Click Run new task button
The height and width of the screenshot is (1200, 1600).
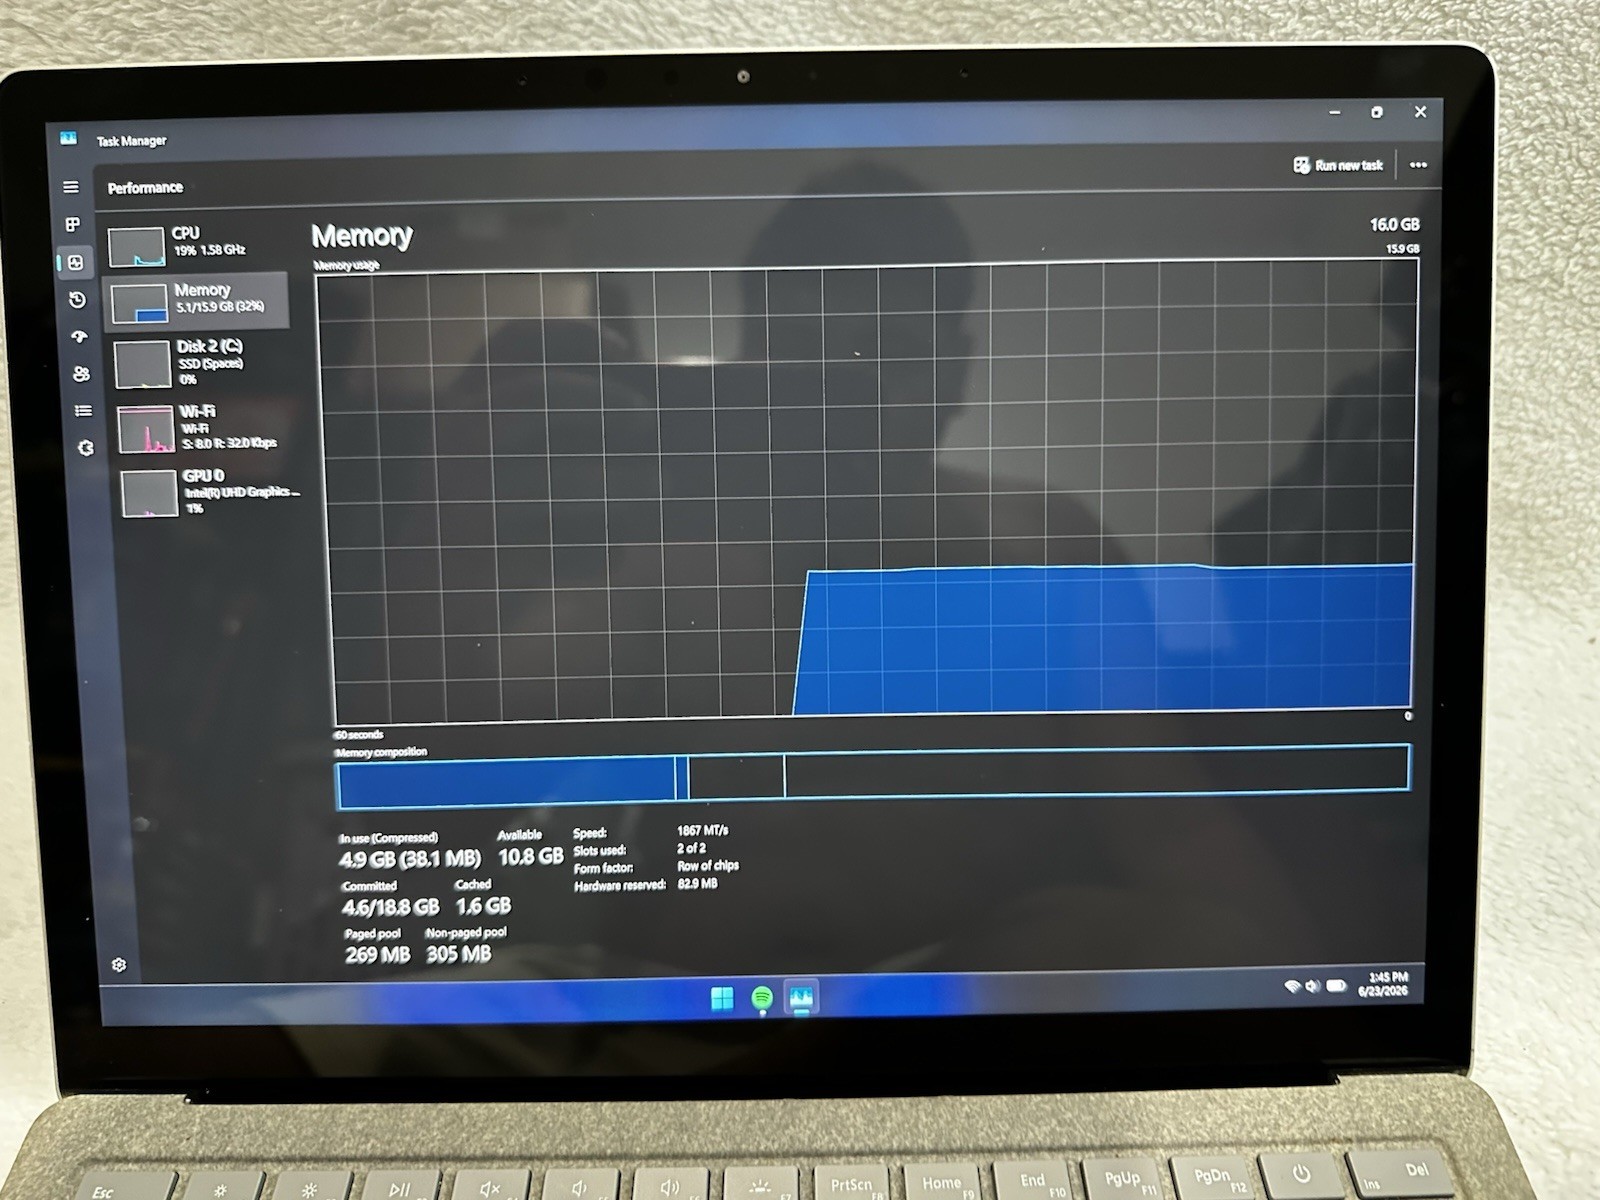[1338, 165]
